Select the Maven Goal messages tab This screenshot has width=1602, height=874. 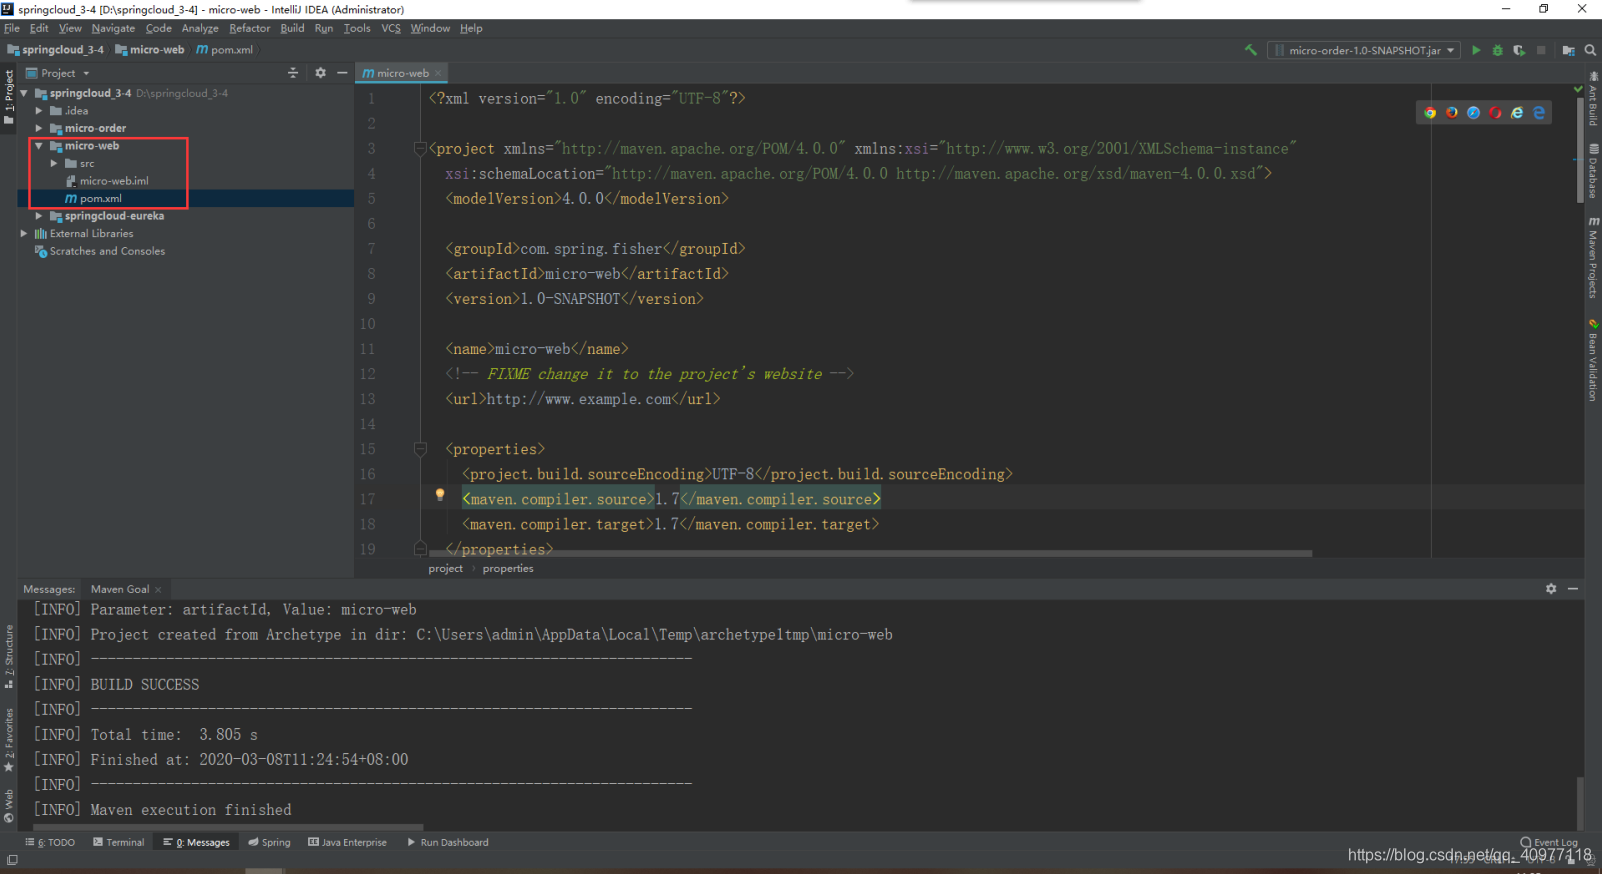pos(120,589)
